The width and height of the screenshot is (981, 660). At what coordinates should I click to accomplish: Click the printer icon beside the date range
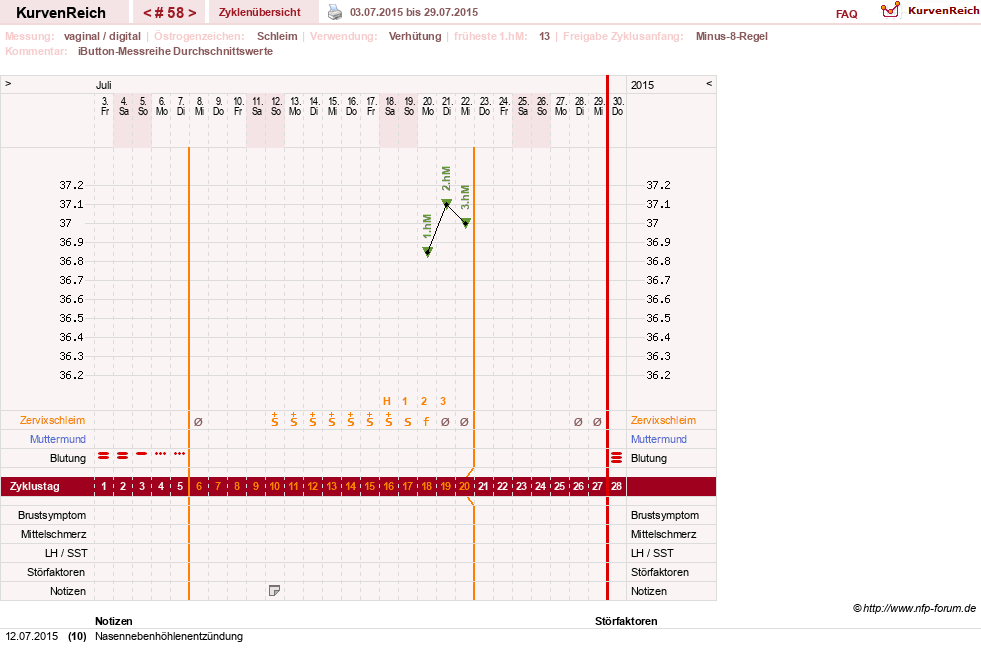point(335,13)
